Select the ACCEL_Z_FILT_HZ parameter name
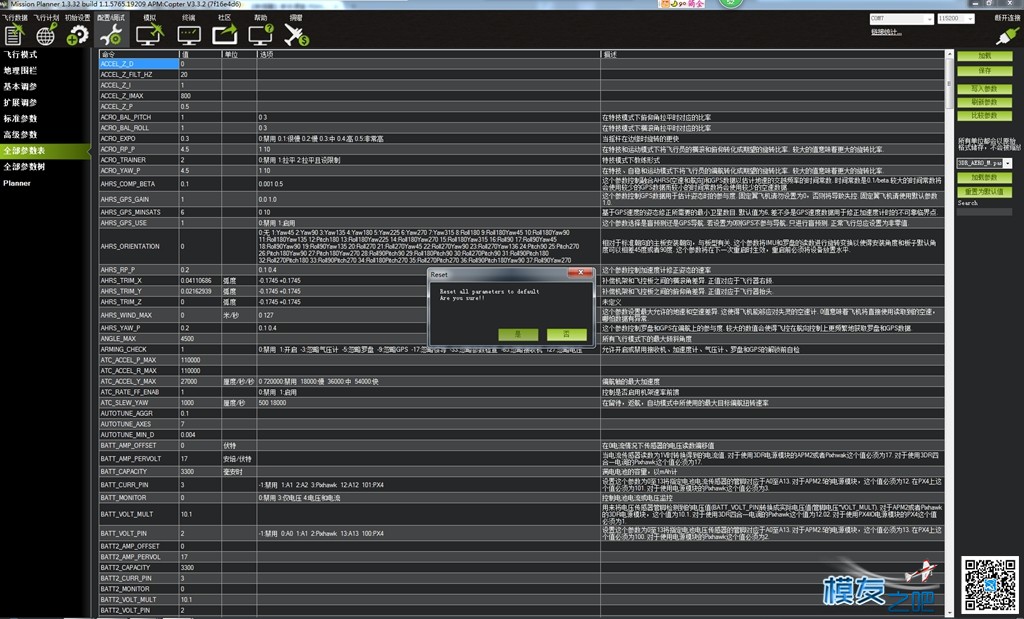The image size is (1024, 619). 126,74
